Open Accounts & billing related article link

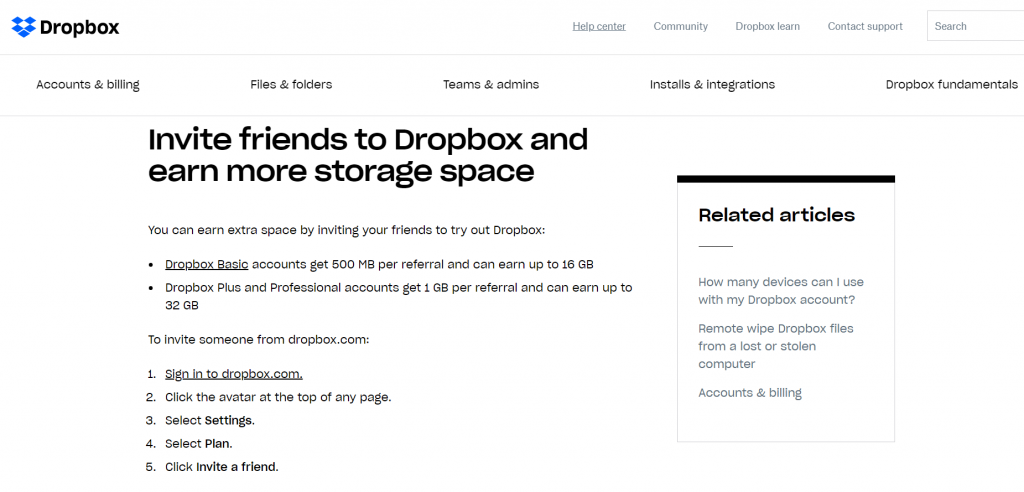tap(750, 393)
